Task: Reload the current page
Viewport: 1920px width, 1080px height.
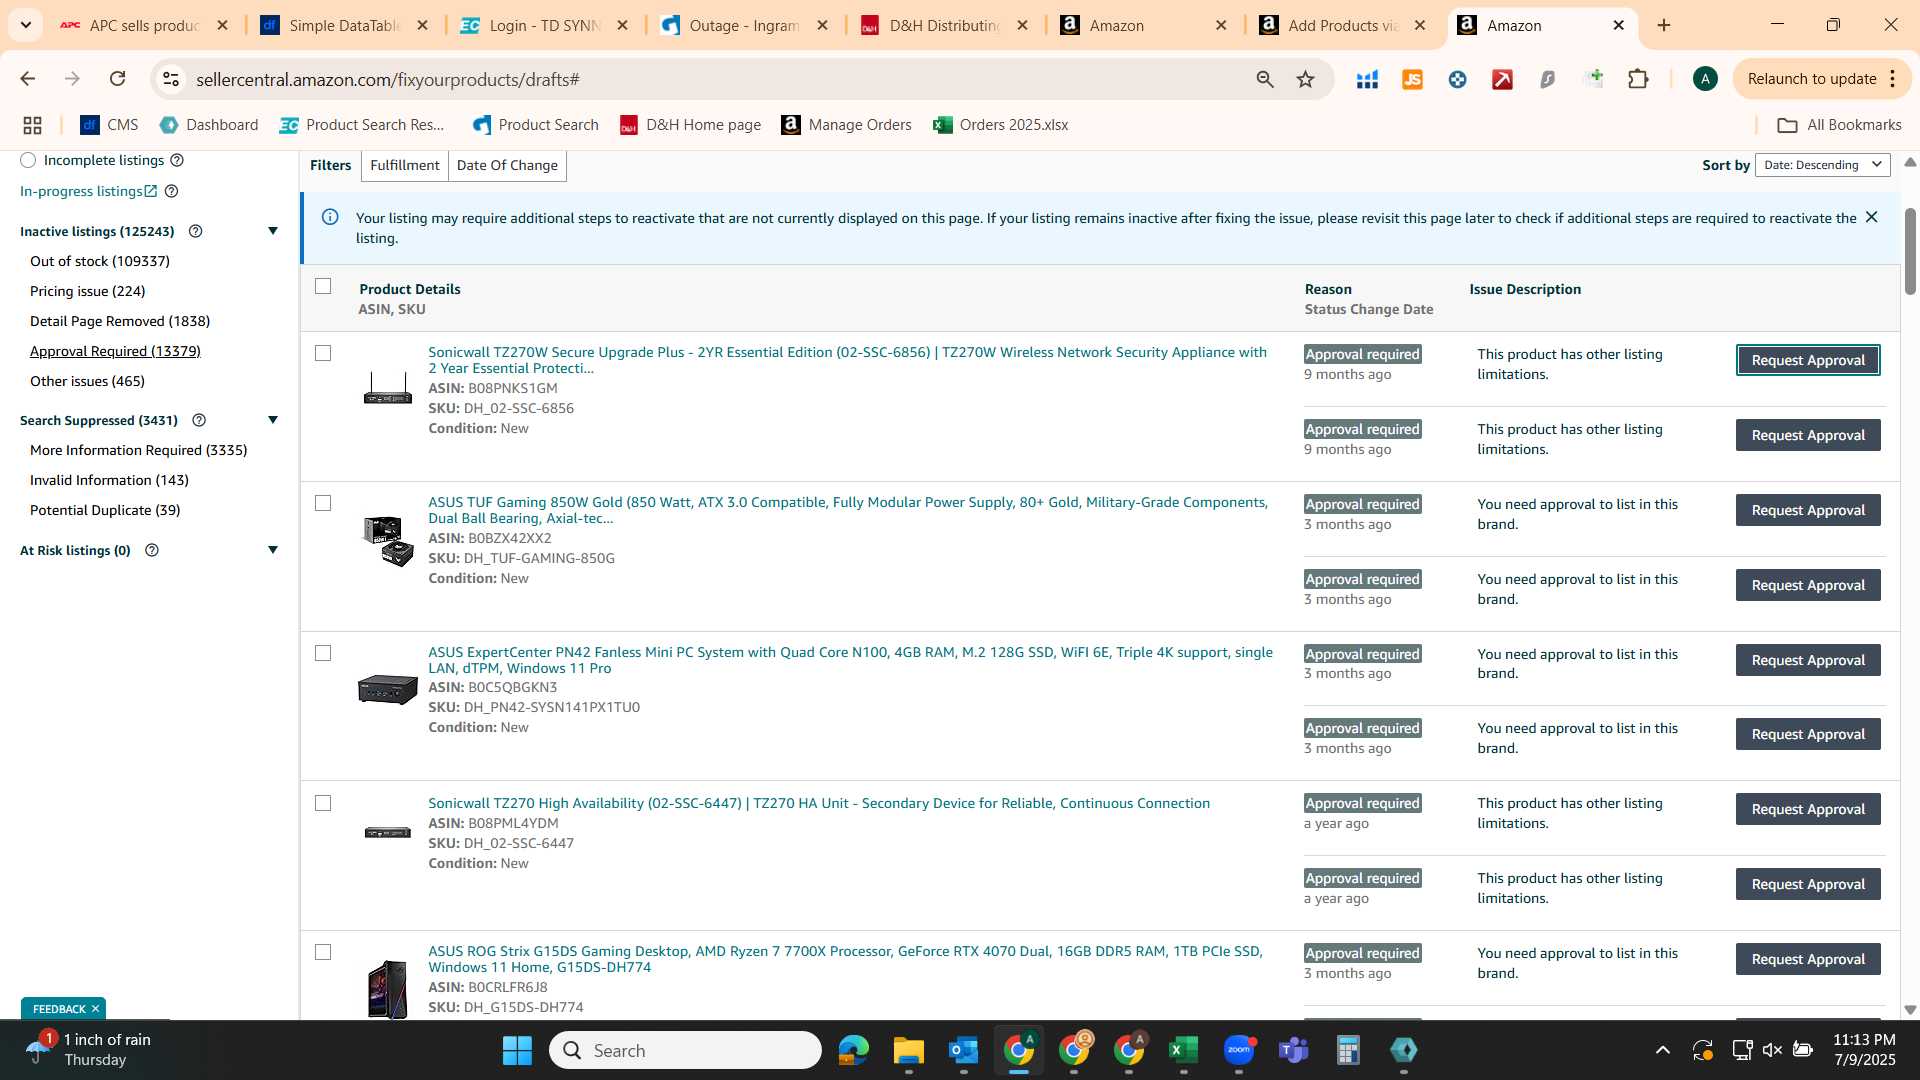Action: tap(117, 79)
